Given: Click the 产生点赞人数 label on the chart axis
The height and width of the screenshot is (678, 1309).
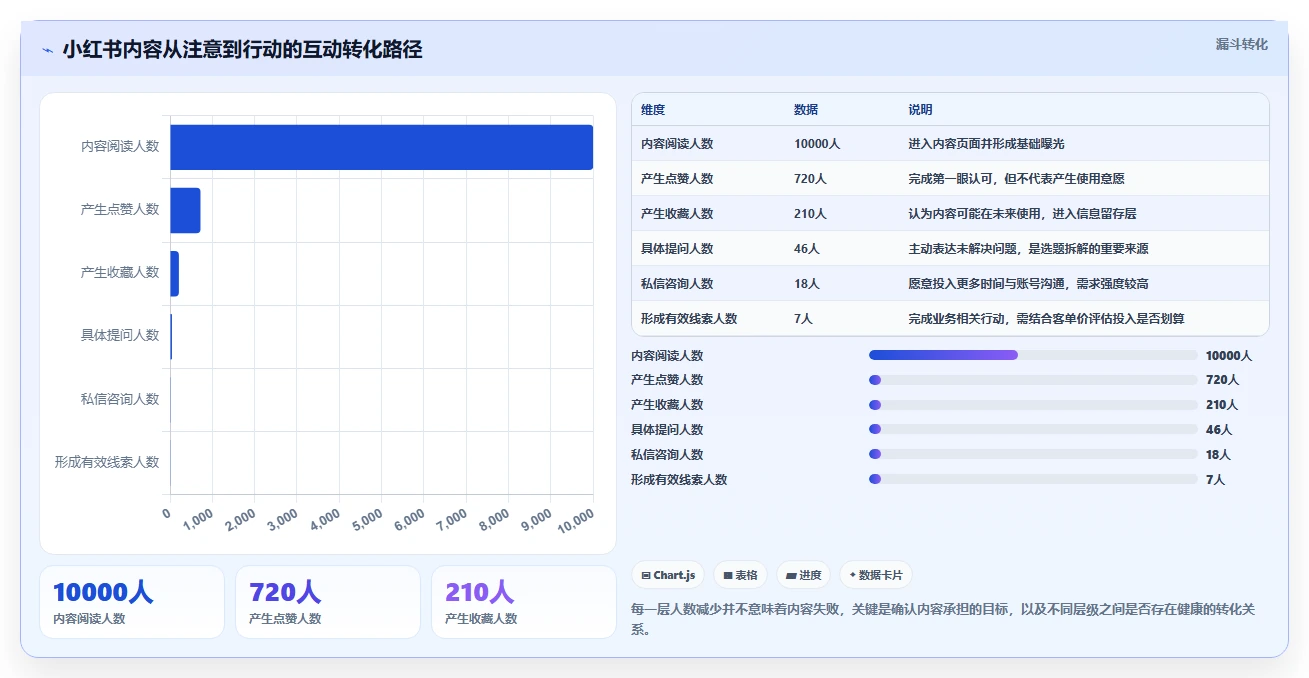Looking at the screenshot, I should 120,209.
